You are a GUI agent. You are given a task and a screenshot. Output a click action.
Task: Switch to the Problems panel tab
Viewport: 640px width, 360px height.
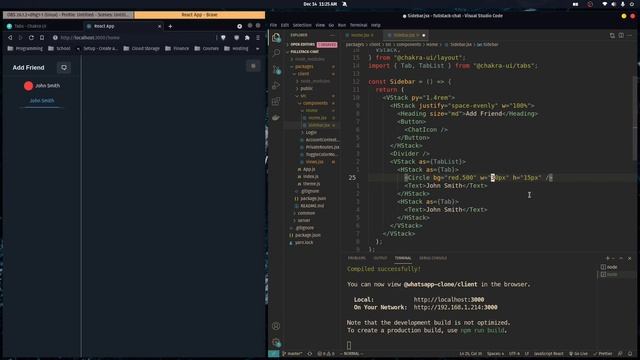point(357,258)
